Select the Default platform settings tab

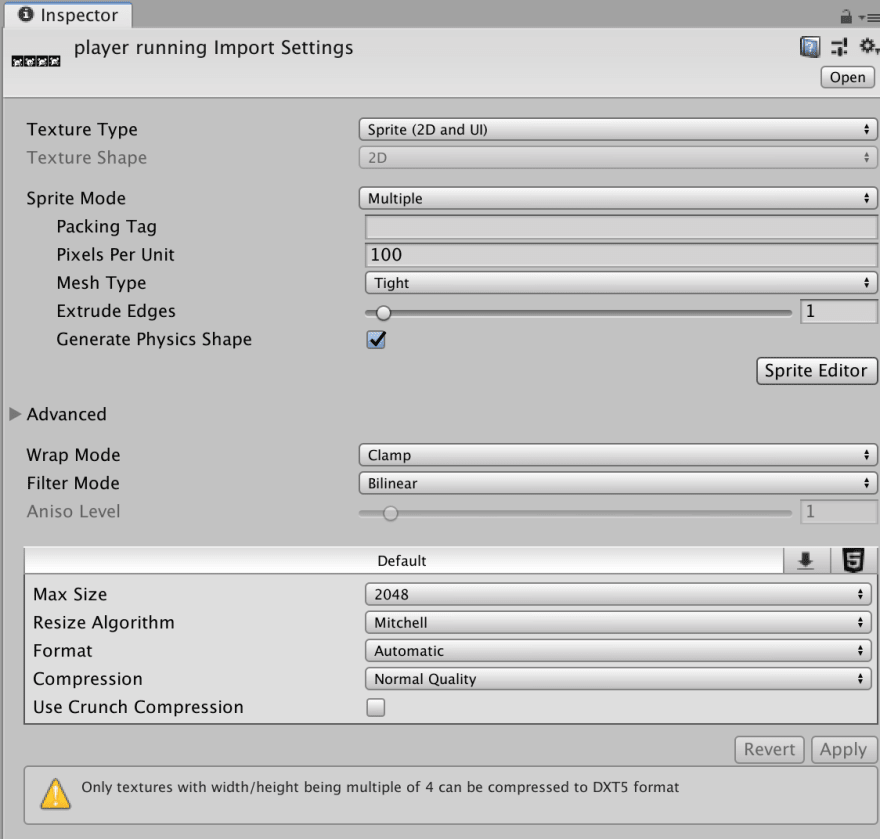pyautogui.click(x=403, y=560)
